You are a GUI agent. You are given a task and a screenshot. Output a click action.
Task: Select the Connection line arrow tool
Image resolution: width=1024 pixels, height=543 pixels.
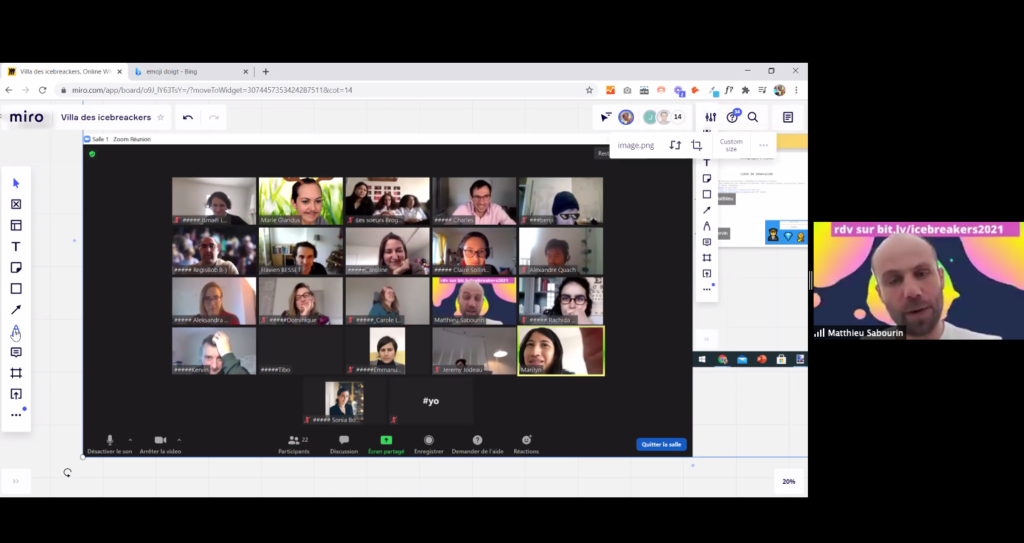(x=16, y=310)
